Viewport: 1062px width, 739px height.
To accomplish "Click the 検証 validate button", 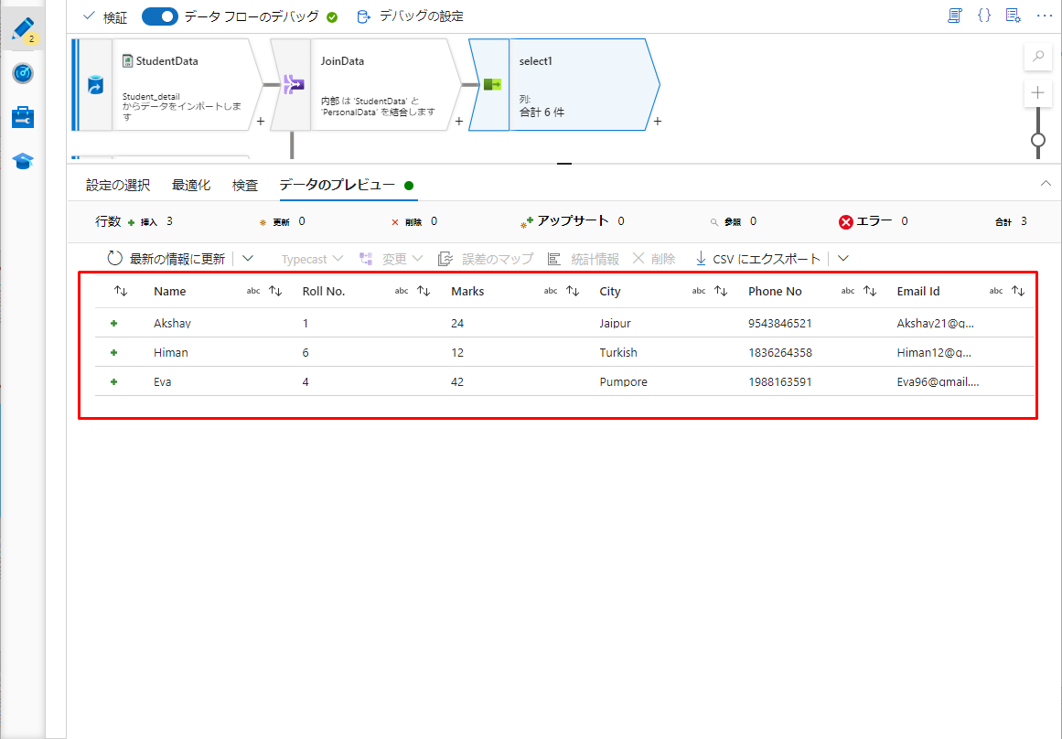I will (x=105, y=17).
